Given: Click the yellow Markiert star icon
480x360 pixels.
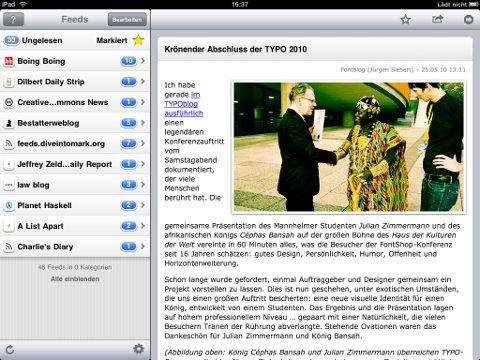Looking at the screenshot, I should [x=138, y=40].
